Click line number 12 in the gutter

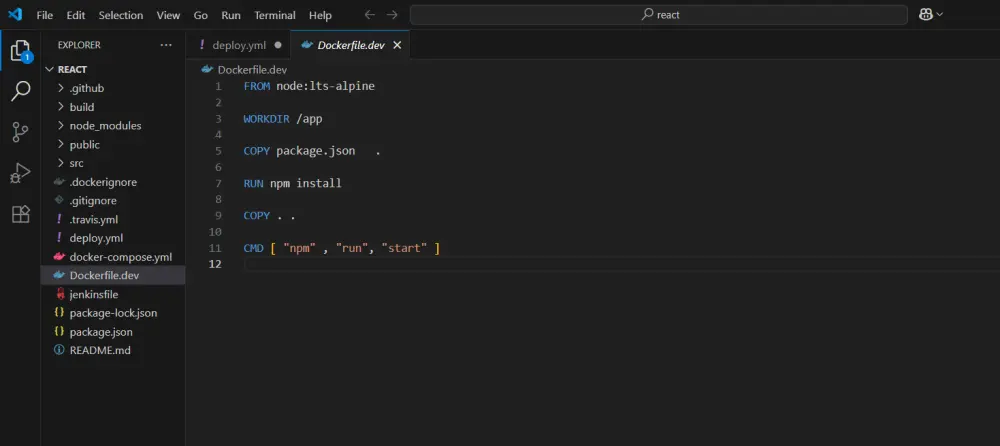coord(215,264)
